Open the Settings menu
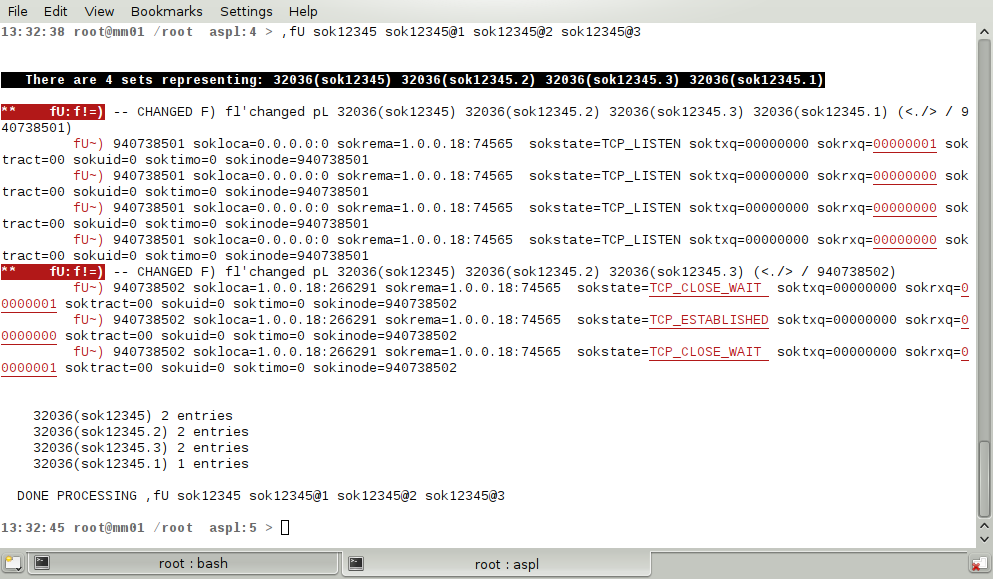This screenshot has width=993, height=579. click(x=246, y=11)
